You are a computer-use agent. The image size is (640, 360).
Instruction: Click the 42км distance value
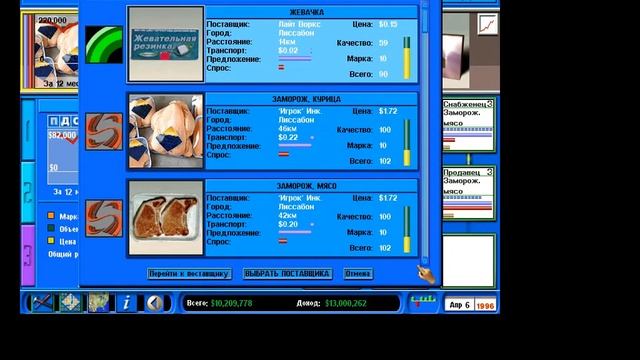[x=287, y=216]
